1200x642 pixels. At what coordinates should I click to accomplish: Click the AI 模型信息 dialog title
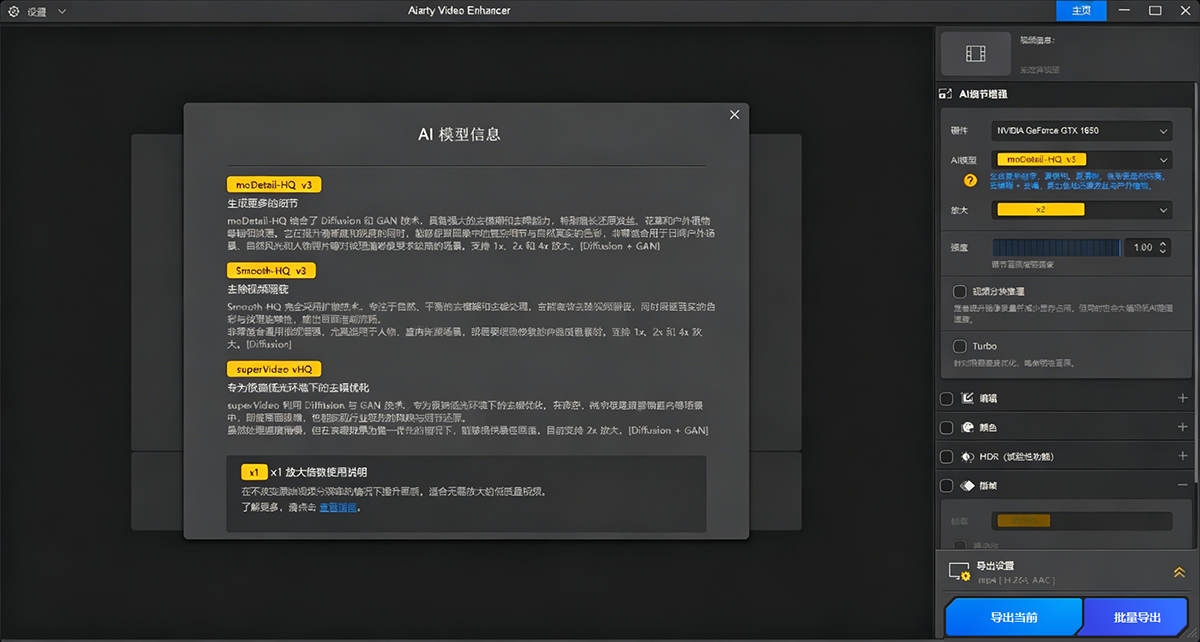459,134
